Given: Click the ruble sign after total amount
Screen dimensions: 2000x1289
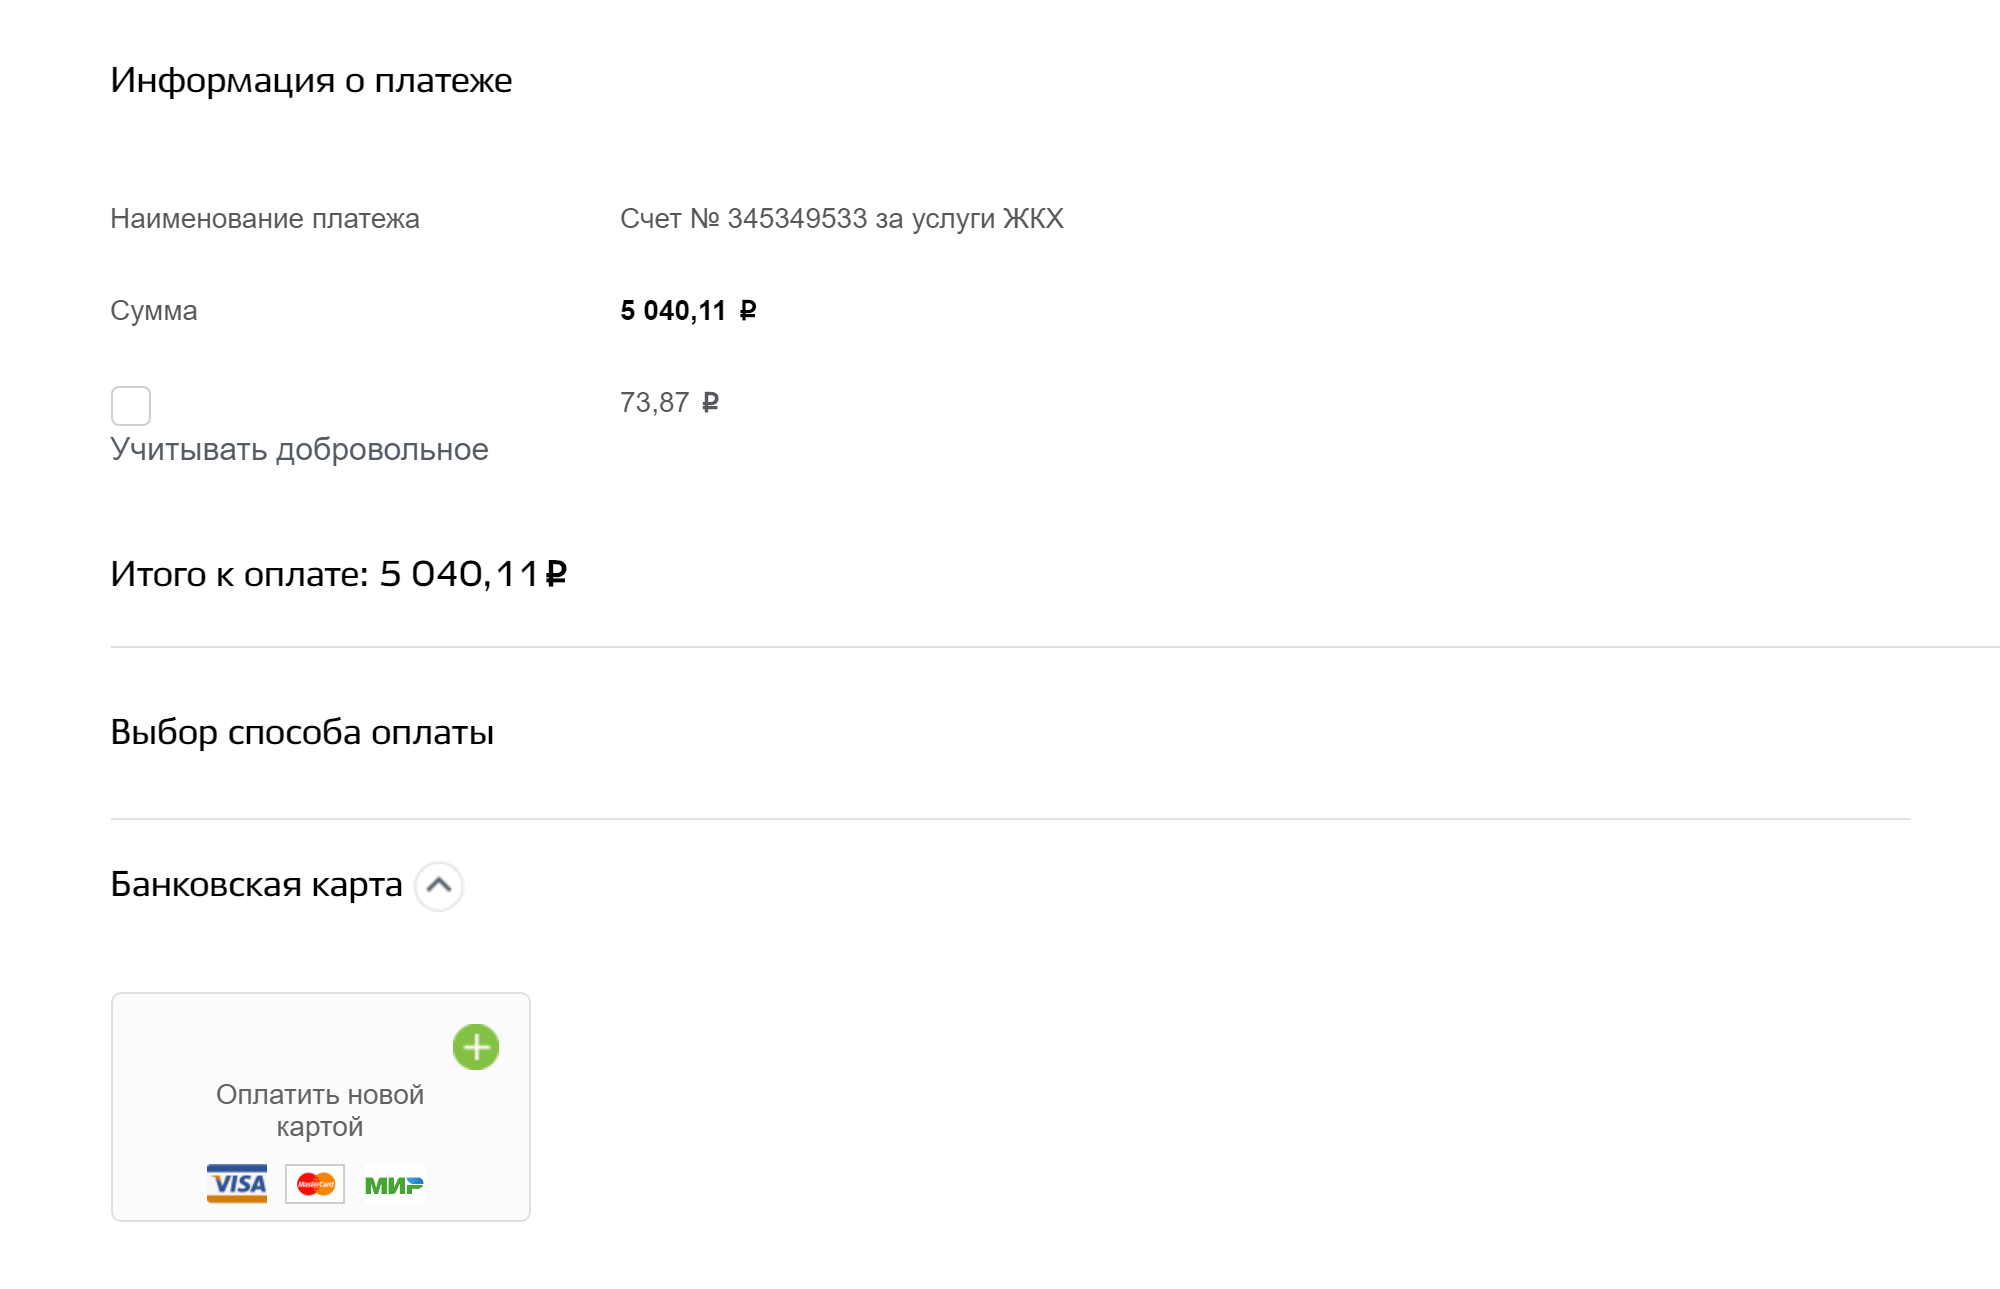Looking at the screenshot, I should point(556,574).
